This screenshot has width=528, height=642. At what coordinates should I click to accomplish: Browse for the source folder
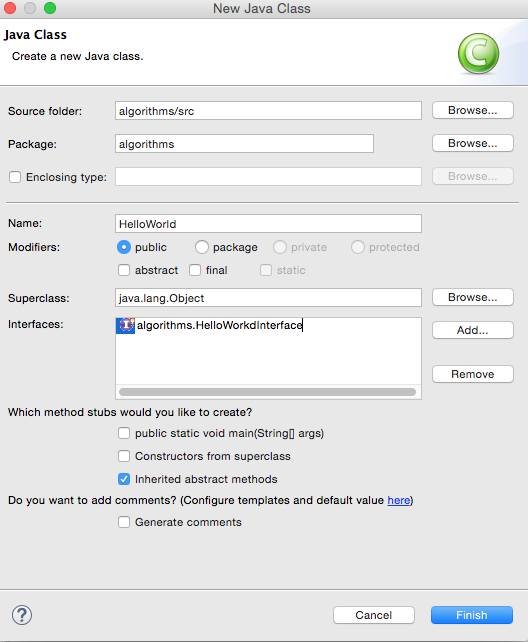tap(473, 111)
